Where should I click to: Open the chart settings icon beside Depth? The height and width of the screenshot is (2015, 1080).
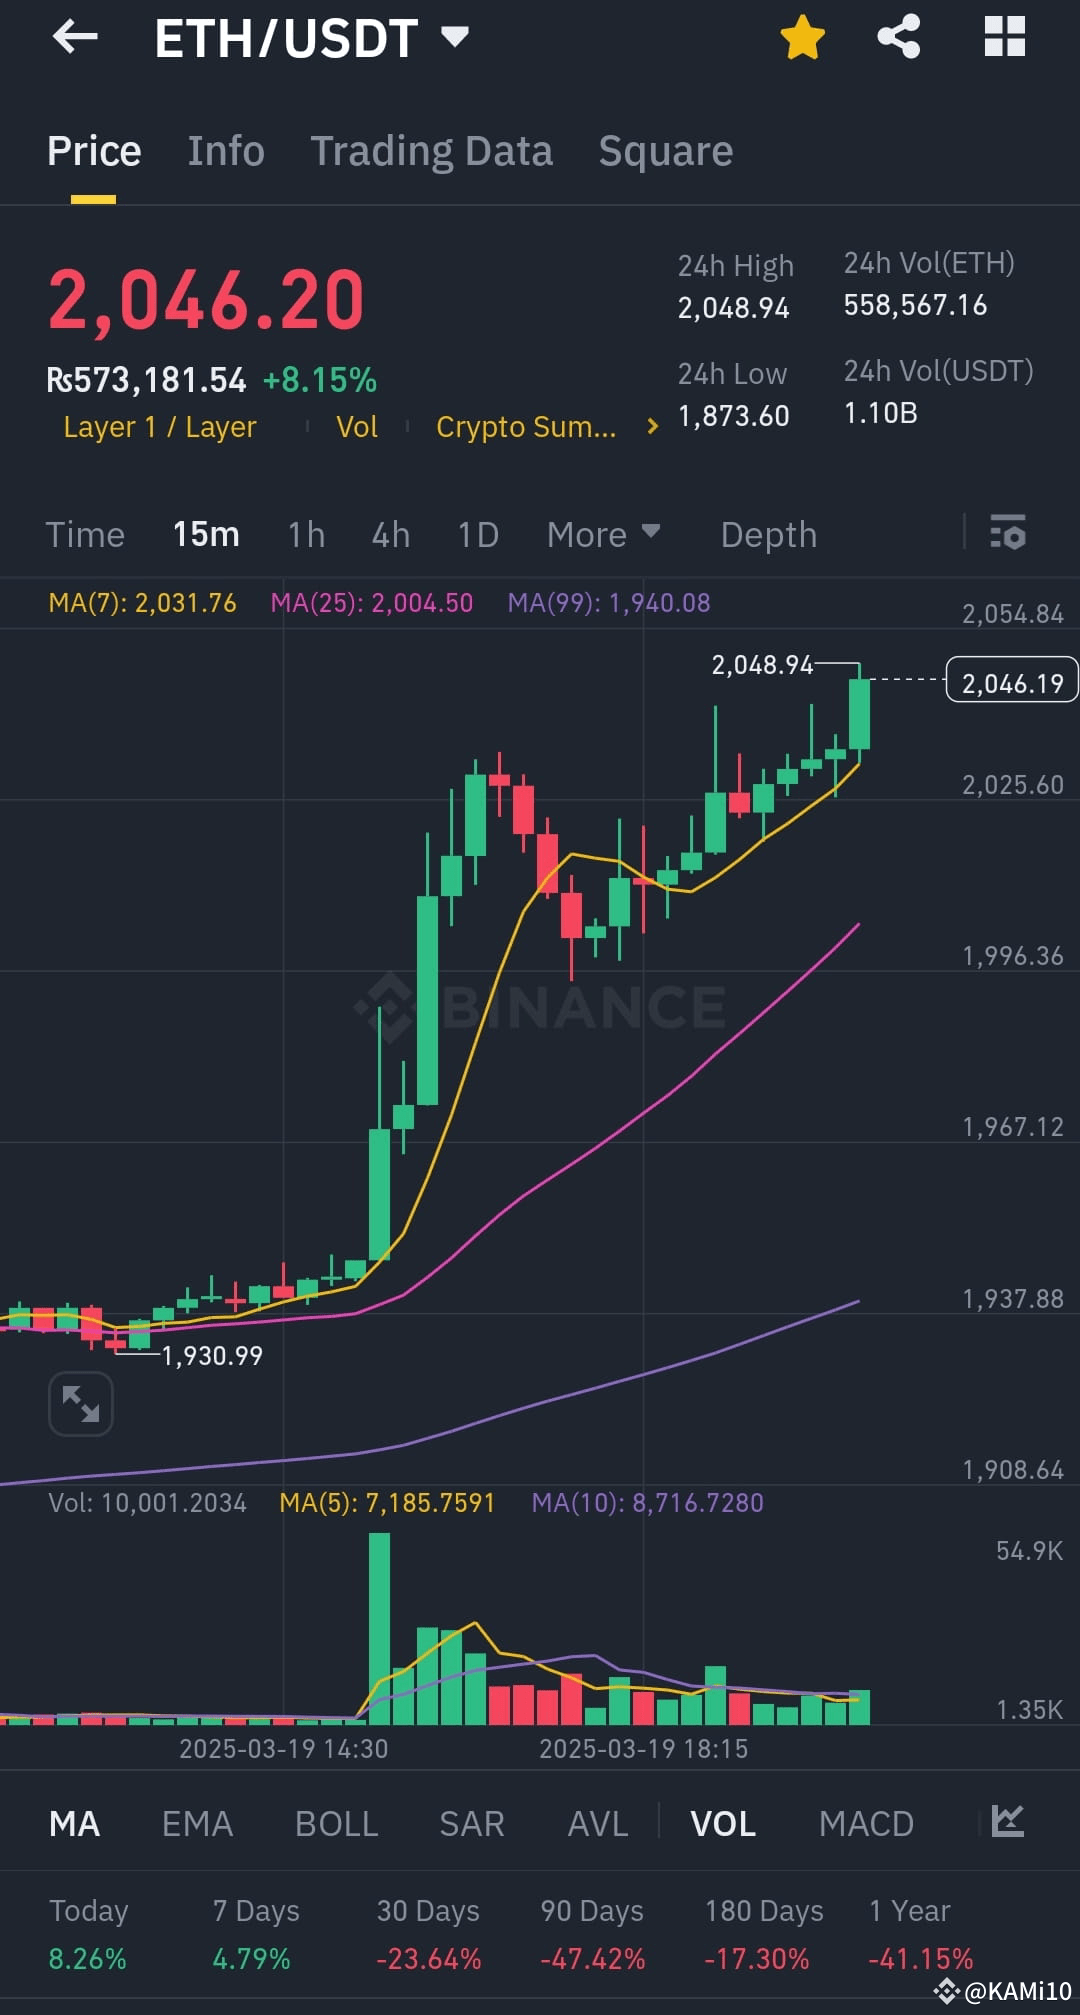pyautogui.click(x=1008, y=534)
